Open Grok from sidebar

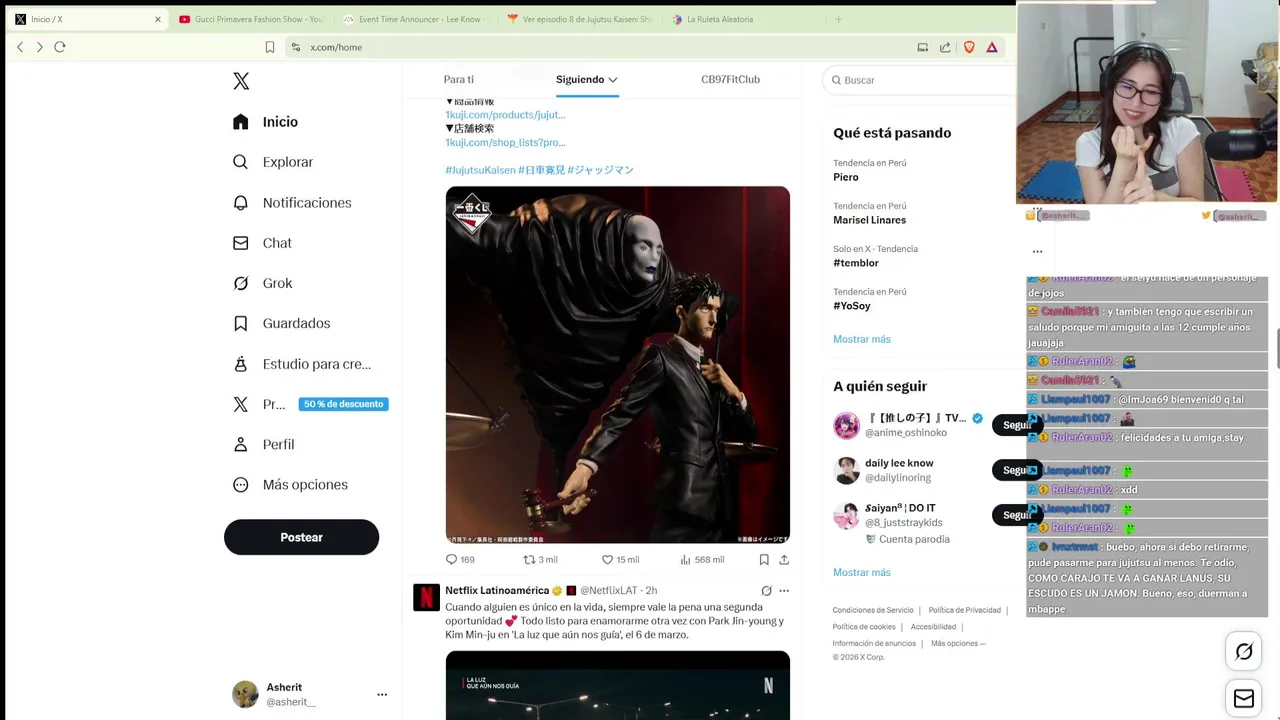click(262, 283)
